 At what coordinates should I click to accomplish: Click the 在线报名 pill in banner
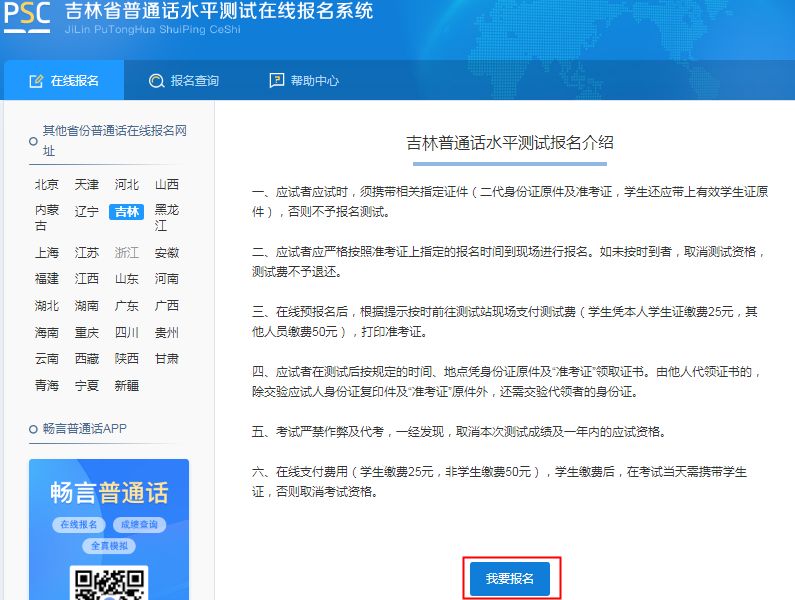click(79, 524)
